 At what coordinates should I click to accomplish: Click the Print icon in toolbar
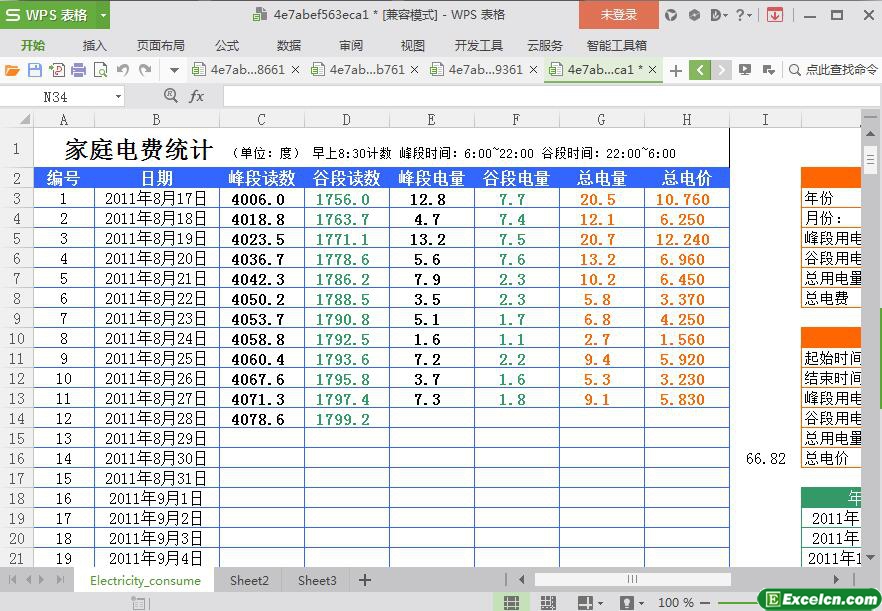coord(78,70)
